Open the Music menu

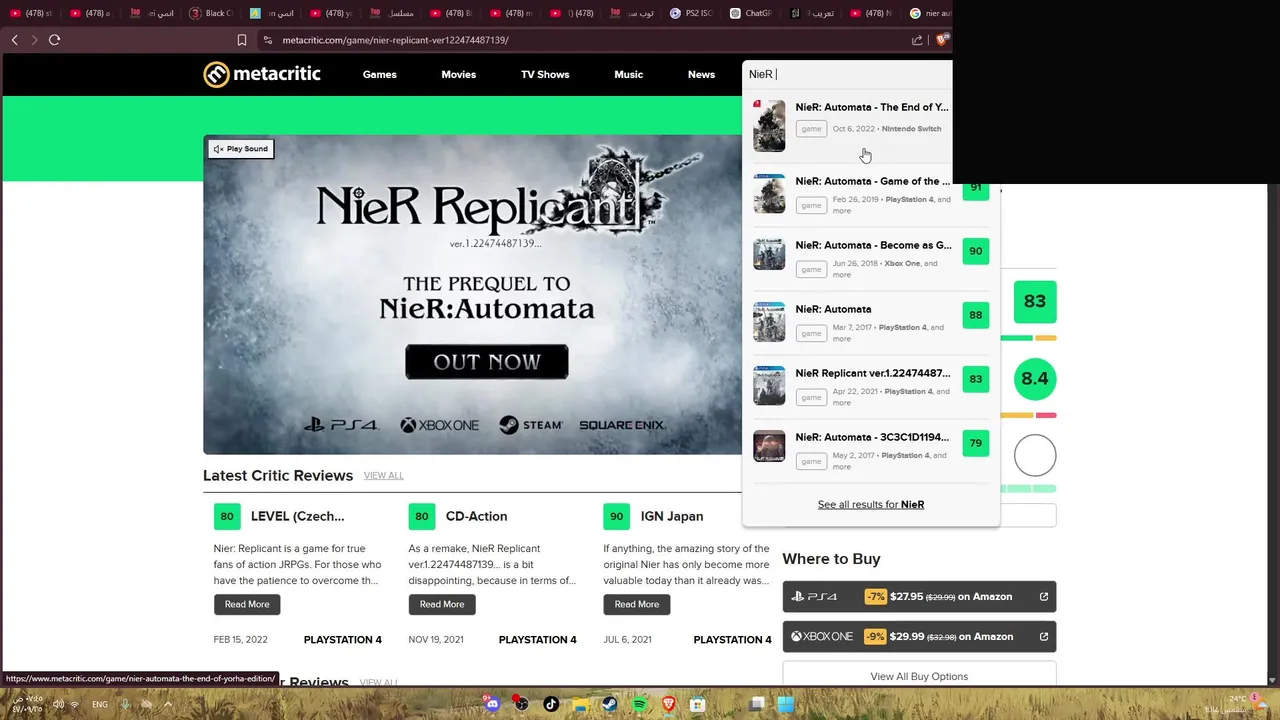[x=628, y=75]
